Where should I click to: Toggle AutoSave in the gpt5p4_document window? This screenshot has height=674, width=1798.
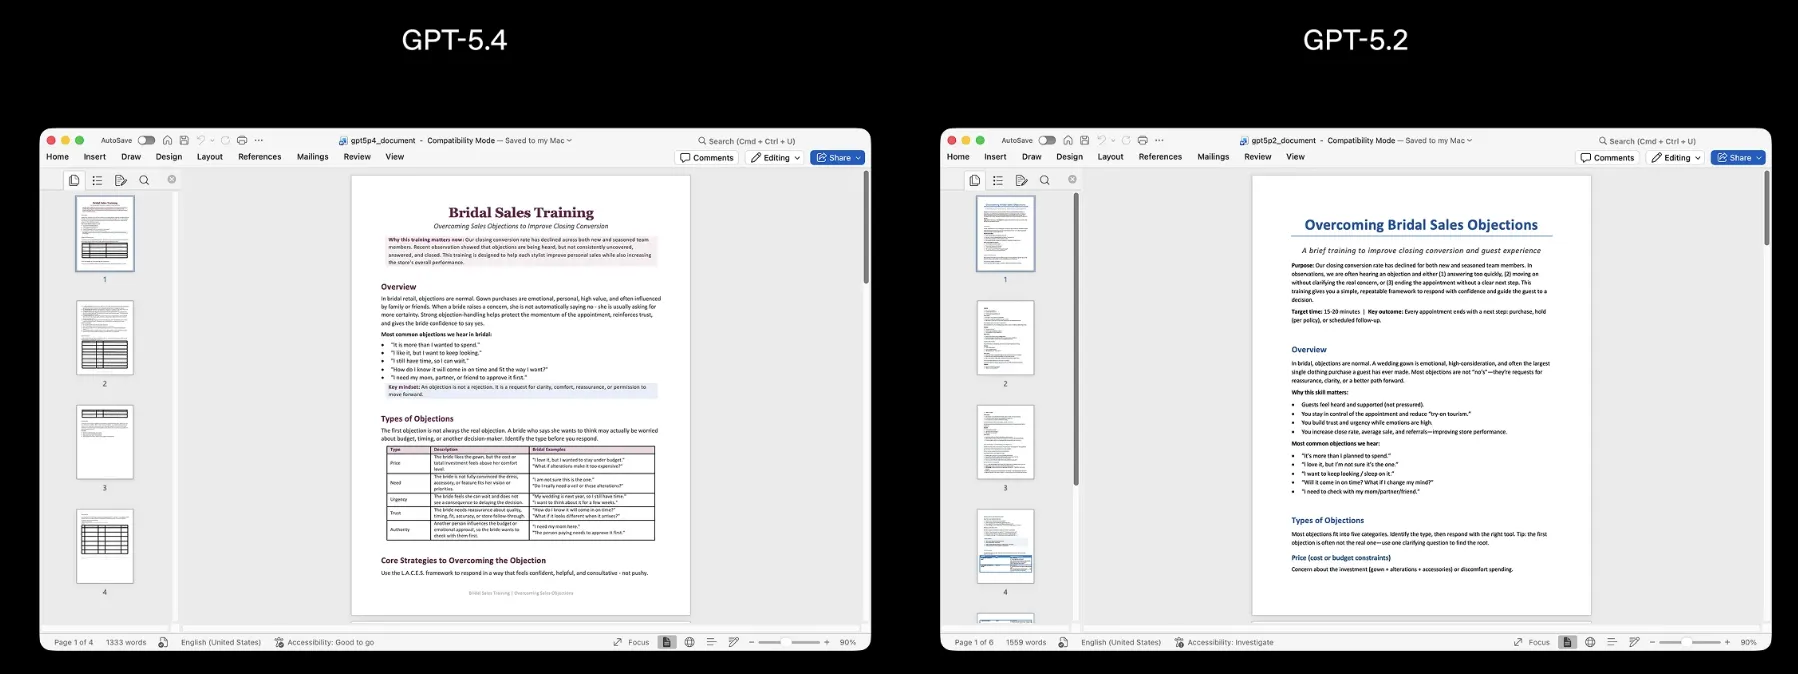[146, 141]
